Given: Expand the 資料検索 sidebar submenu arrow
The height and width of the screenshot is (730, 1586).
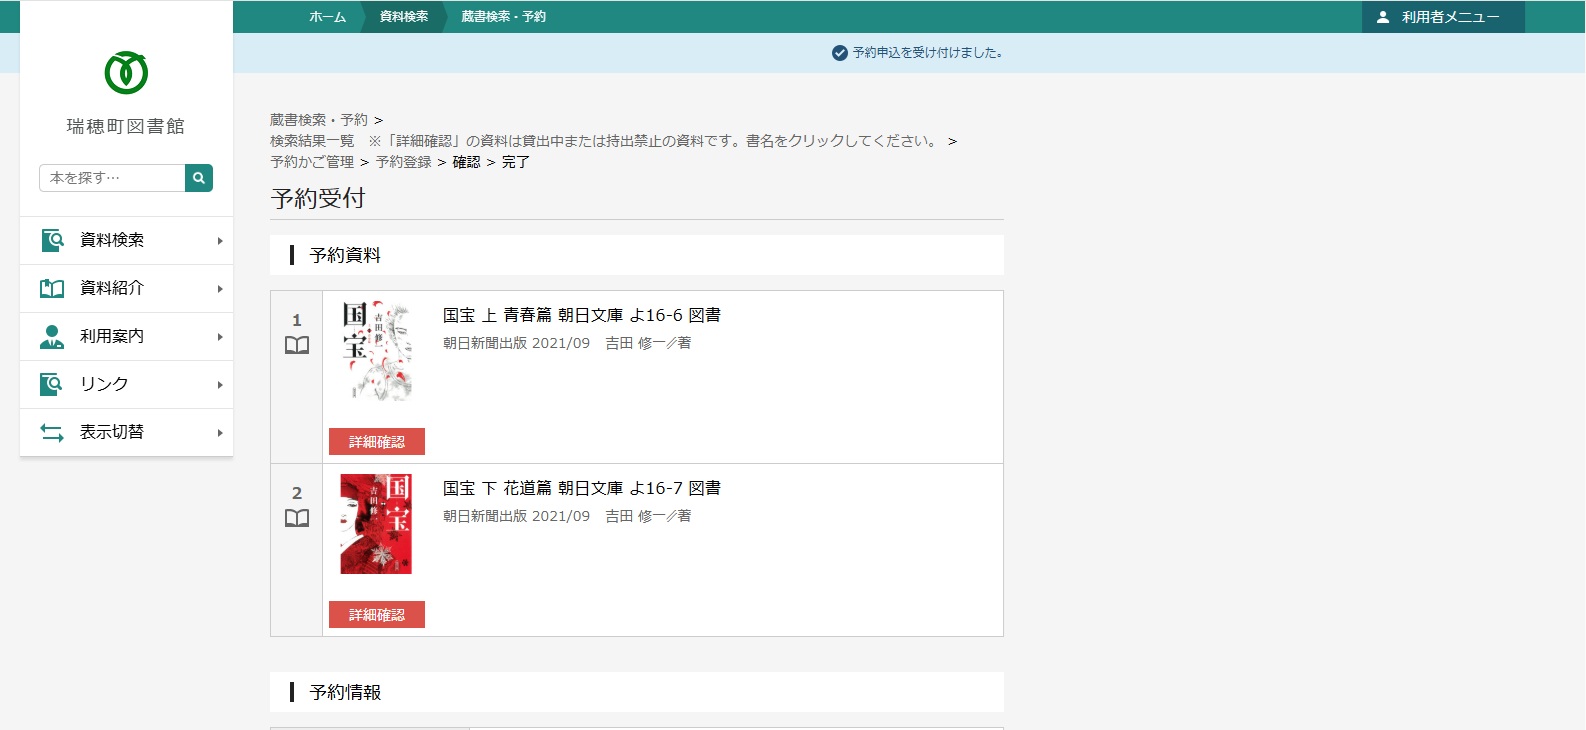Looking at the screenshot, I should point(220,241).
